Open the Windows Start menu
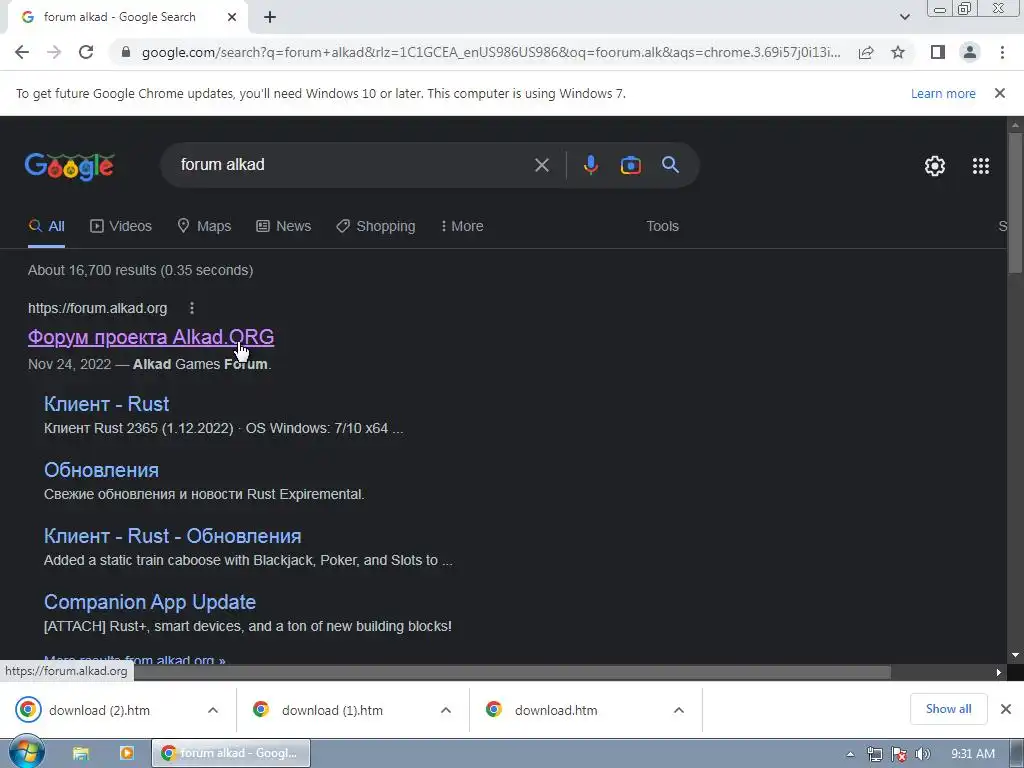 coord(26,753)
